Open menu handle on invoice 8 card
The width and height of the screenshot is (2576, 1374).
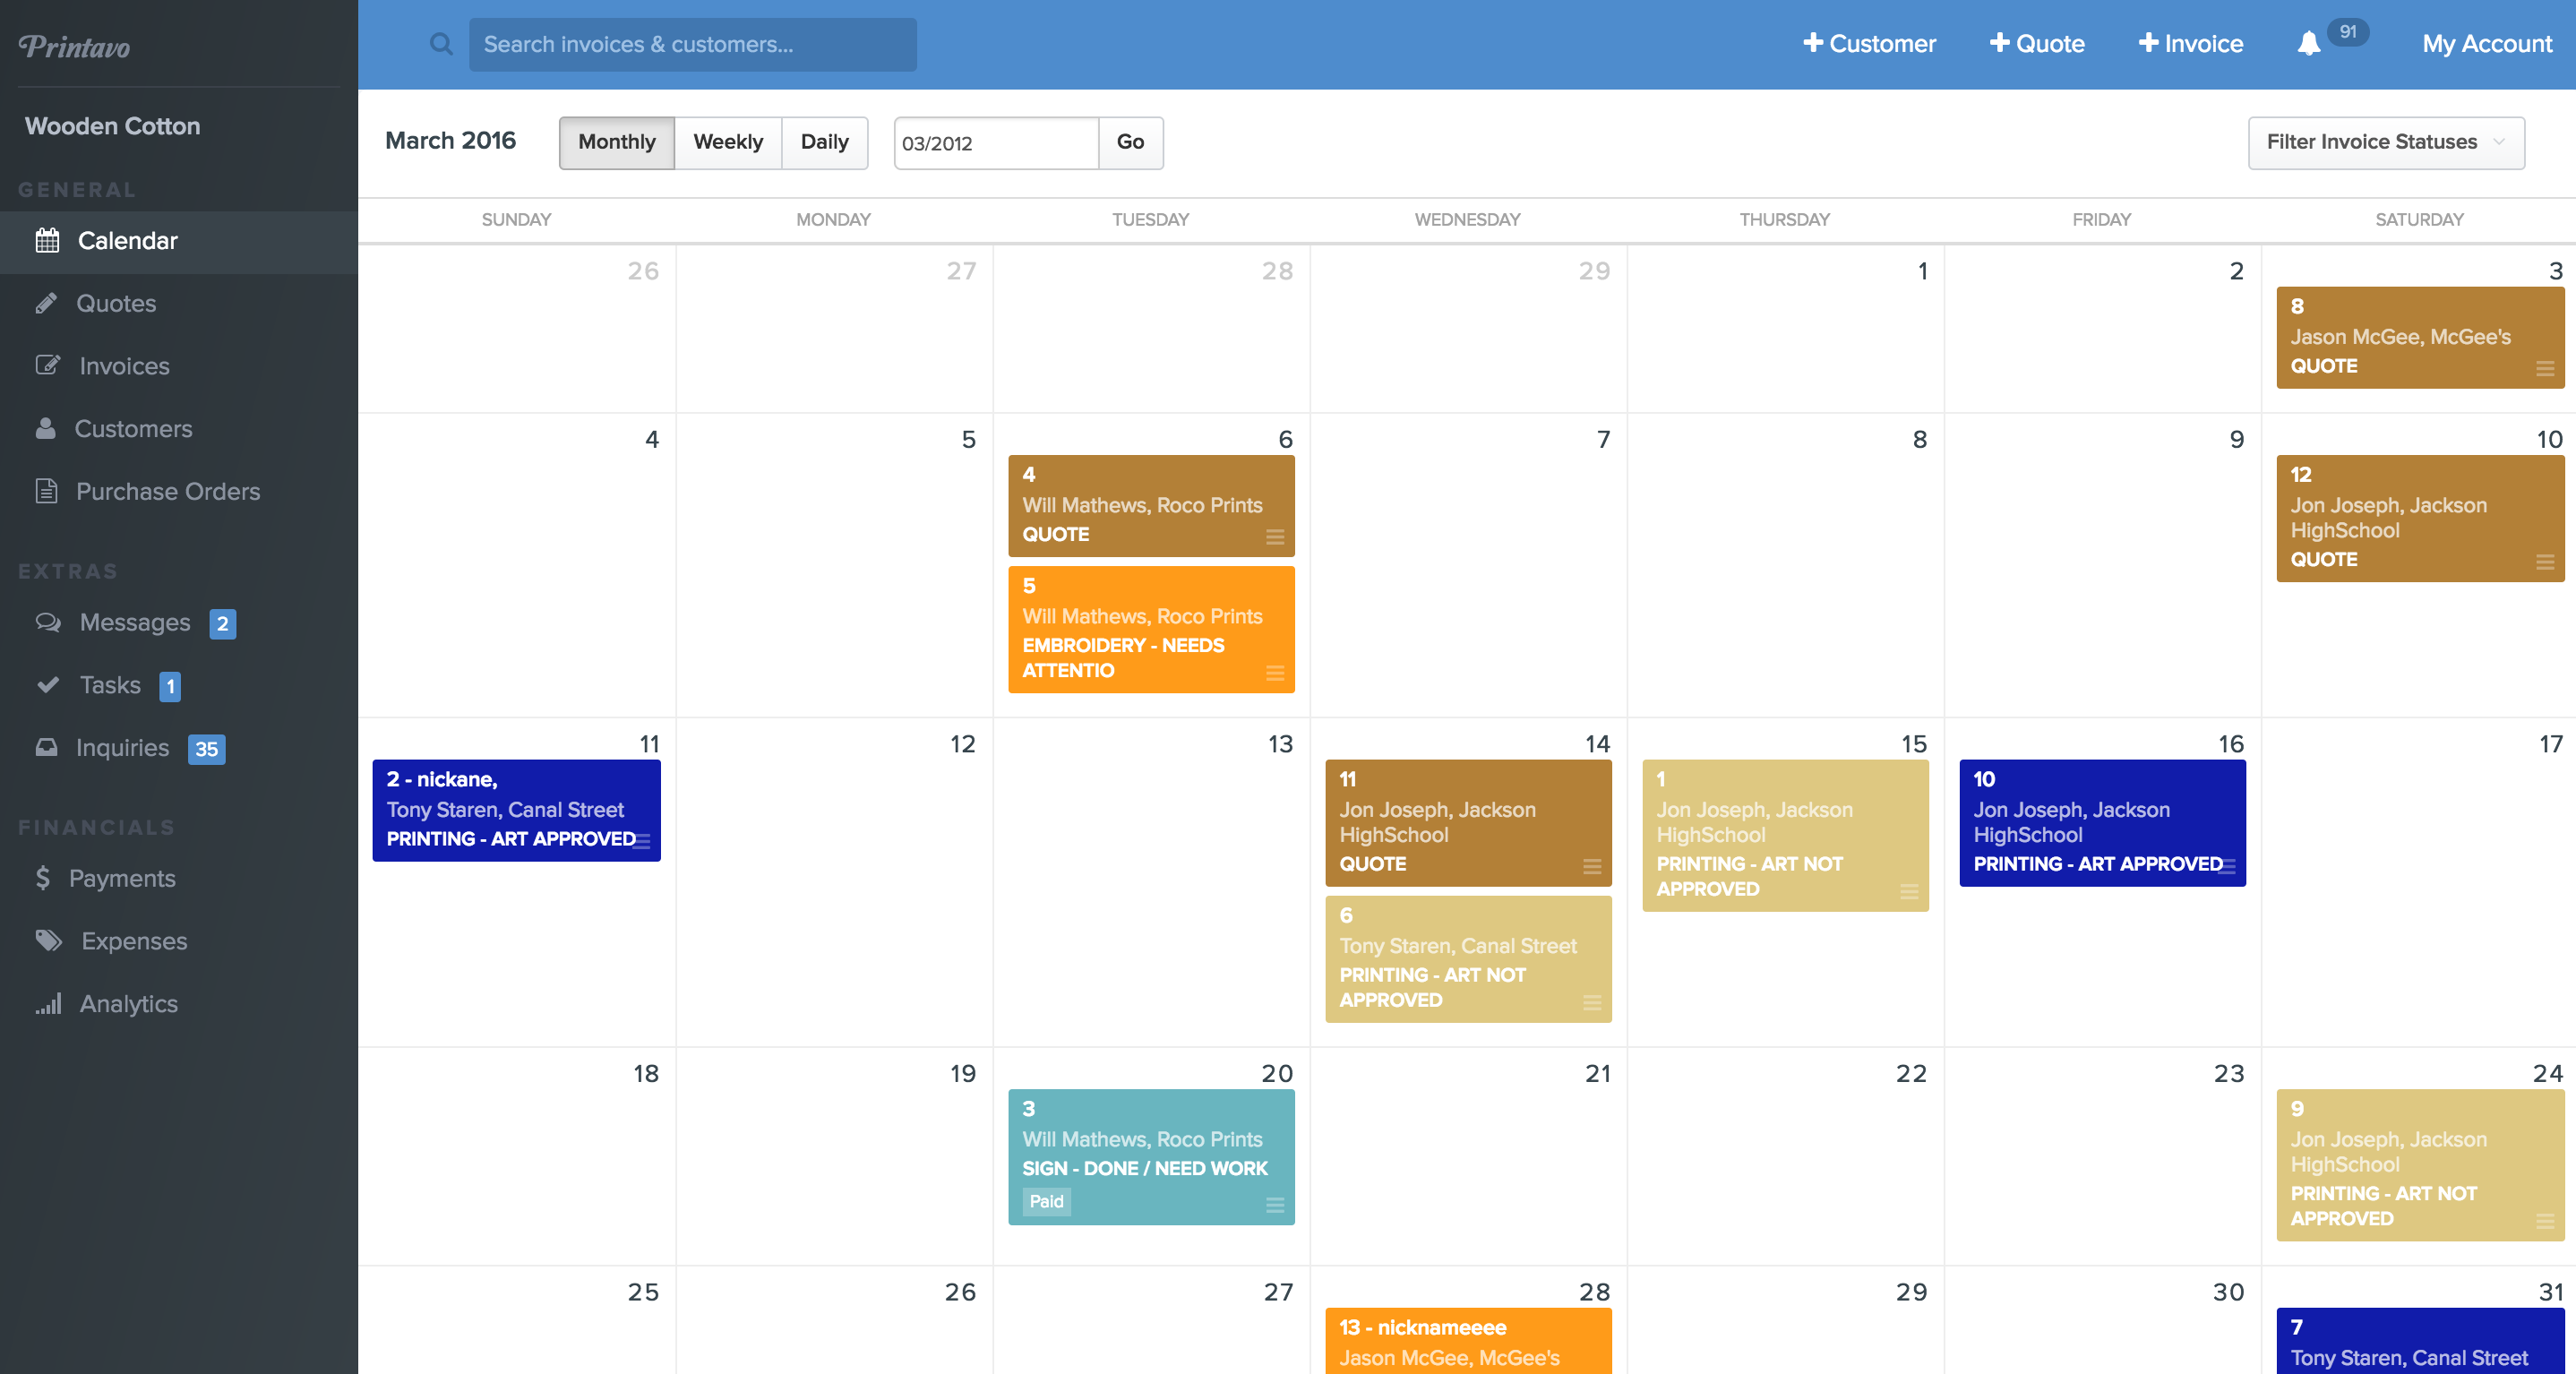coord(2545,369)
